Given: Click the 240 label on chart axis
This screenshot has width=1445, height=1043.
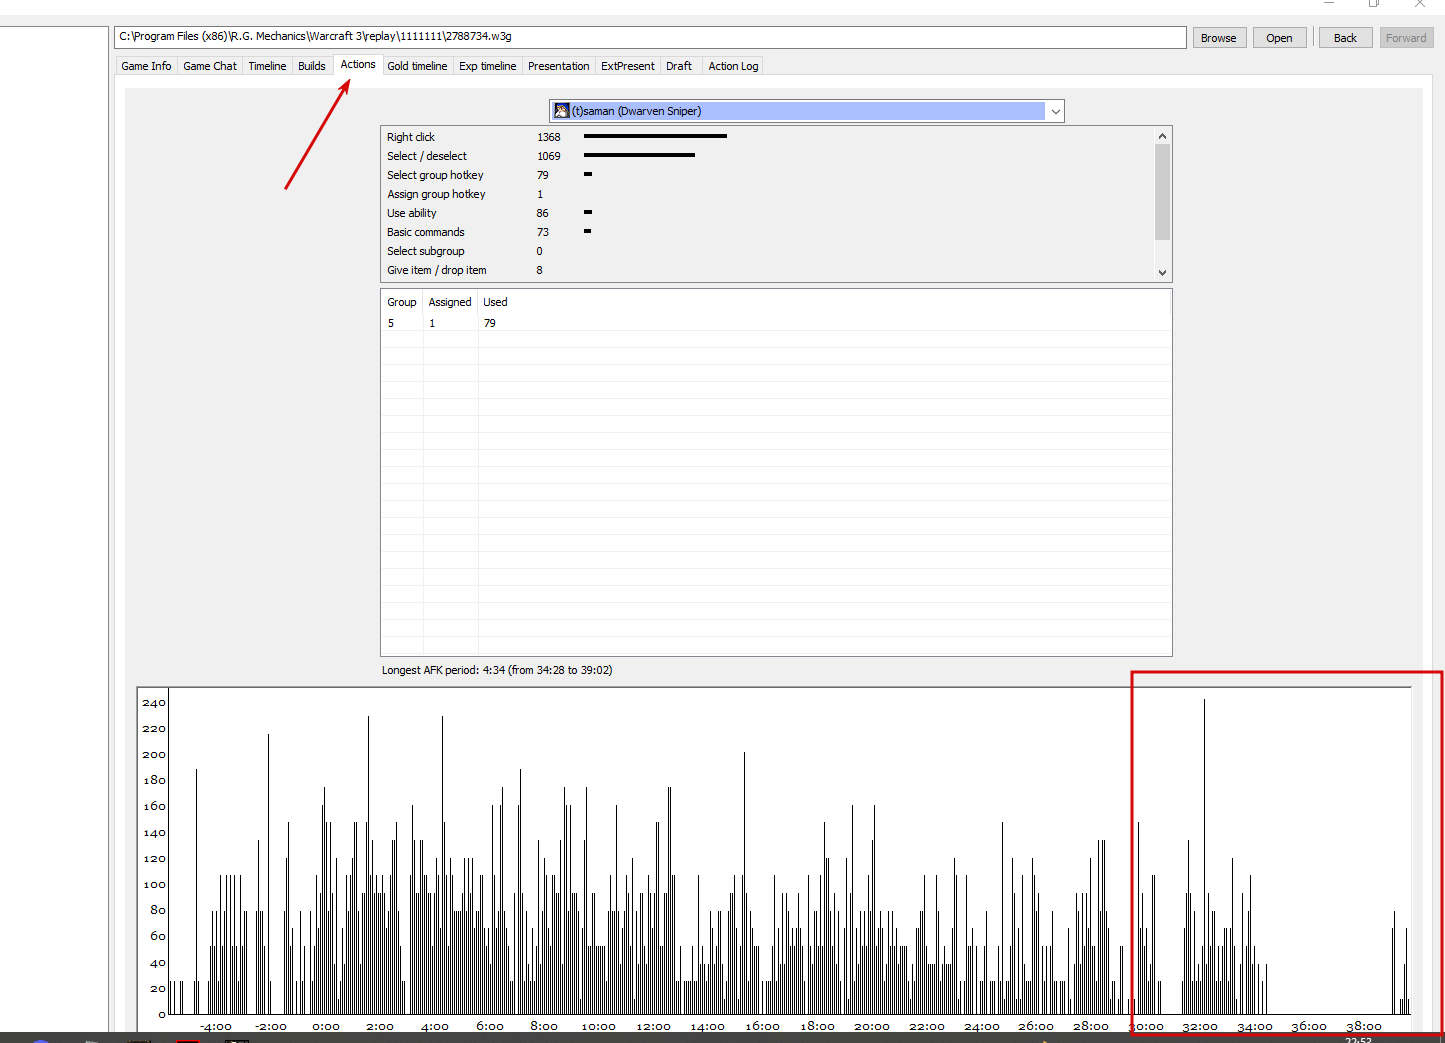Looking at the screenshot, I should pos(154,702).
